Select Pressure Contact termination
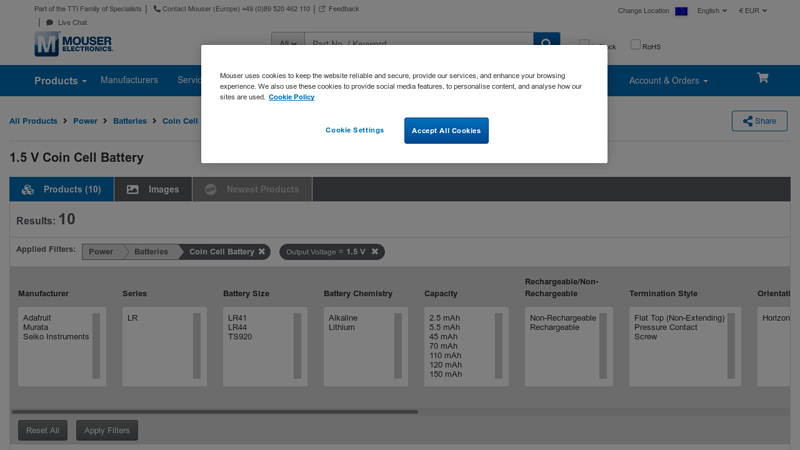 pyautogui.click(x=666, y=327)
